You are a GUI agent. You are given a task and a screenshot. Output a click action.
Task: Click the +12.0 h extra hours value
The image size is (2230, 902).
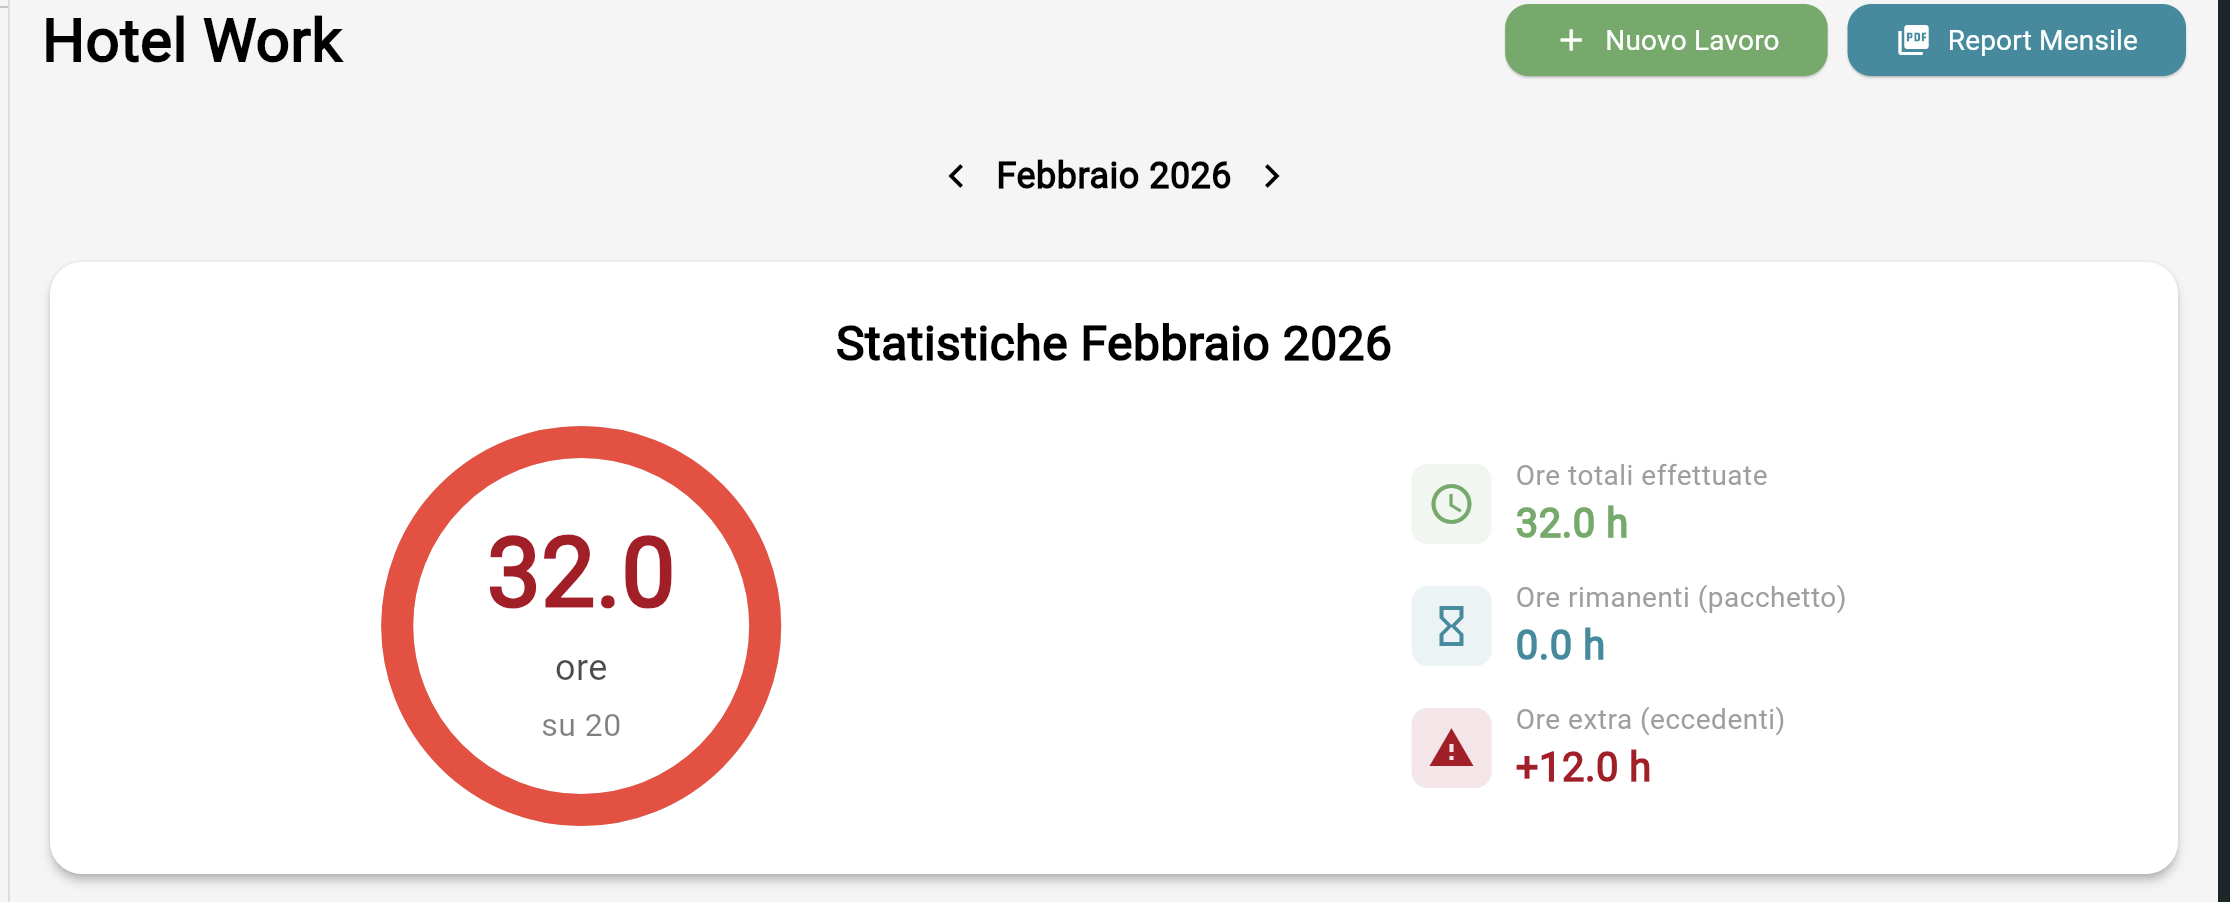1582,767
